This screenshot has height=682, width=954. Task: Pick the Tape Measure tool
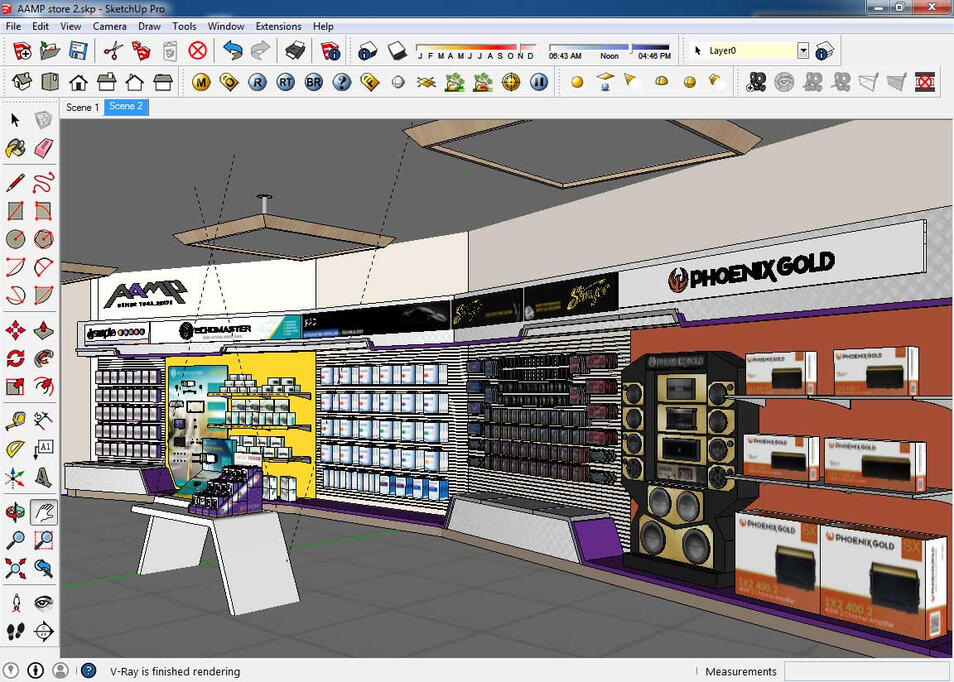[16, 419]
